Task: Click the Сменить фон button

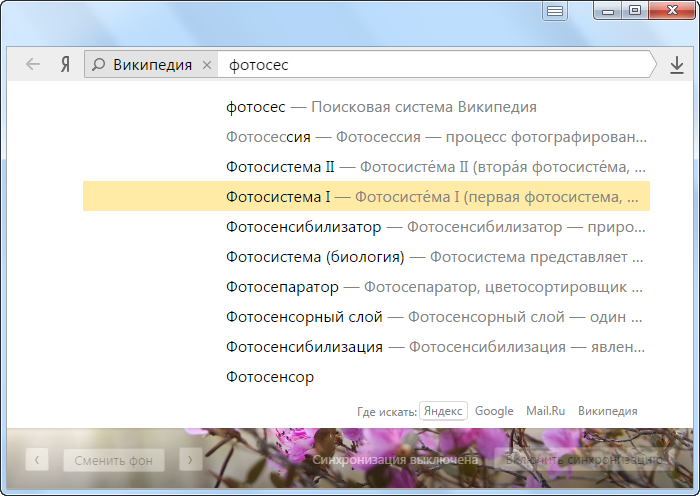Action: [113, 460]
